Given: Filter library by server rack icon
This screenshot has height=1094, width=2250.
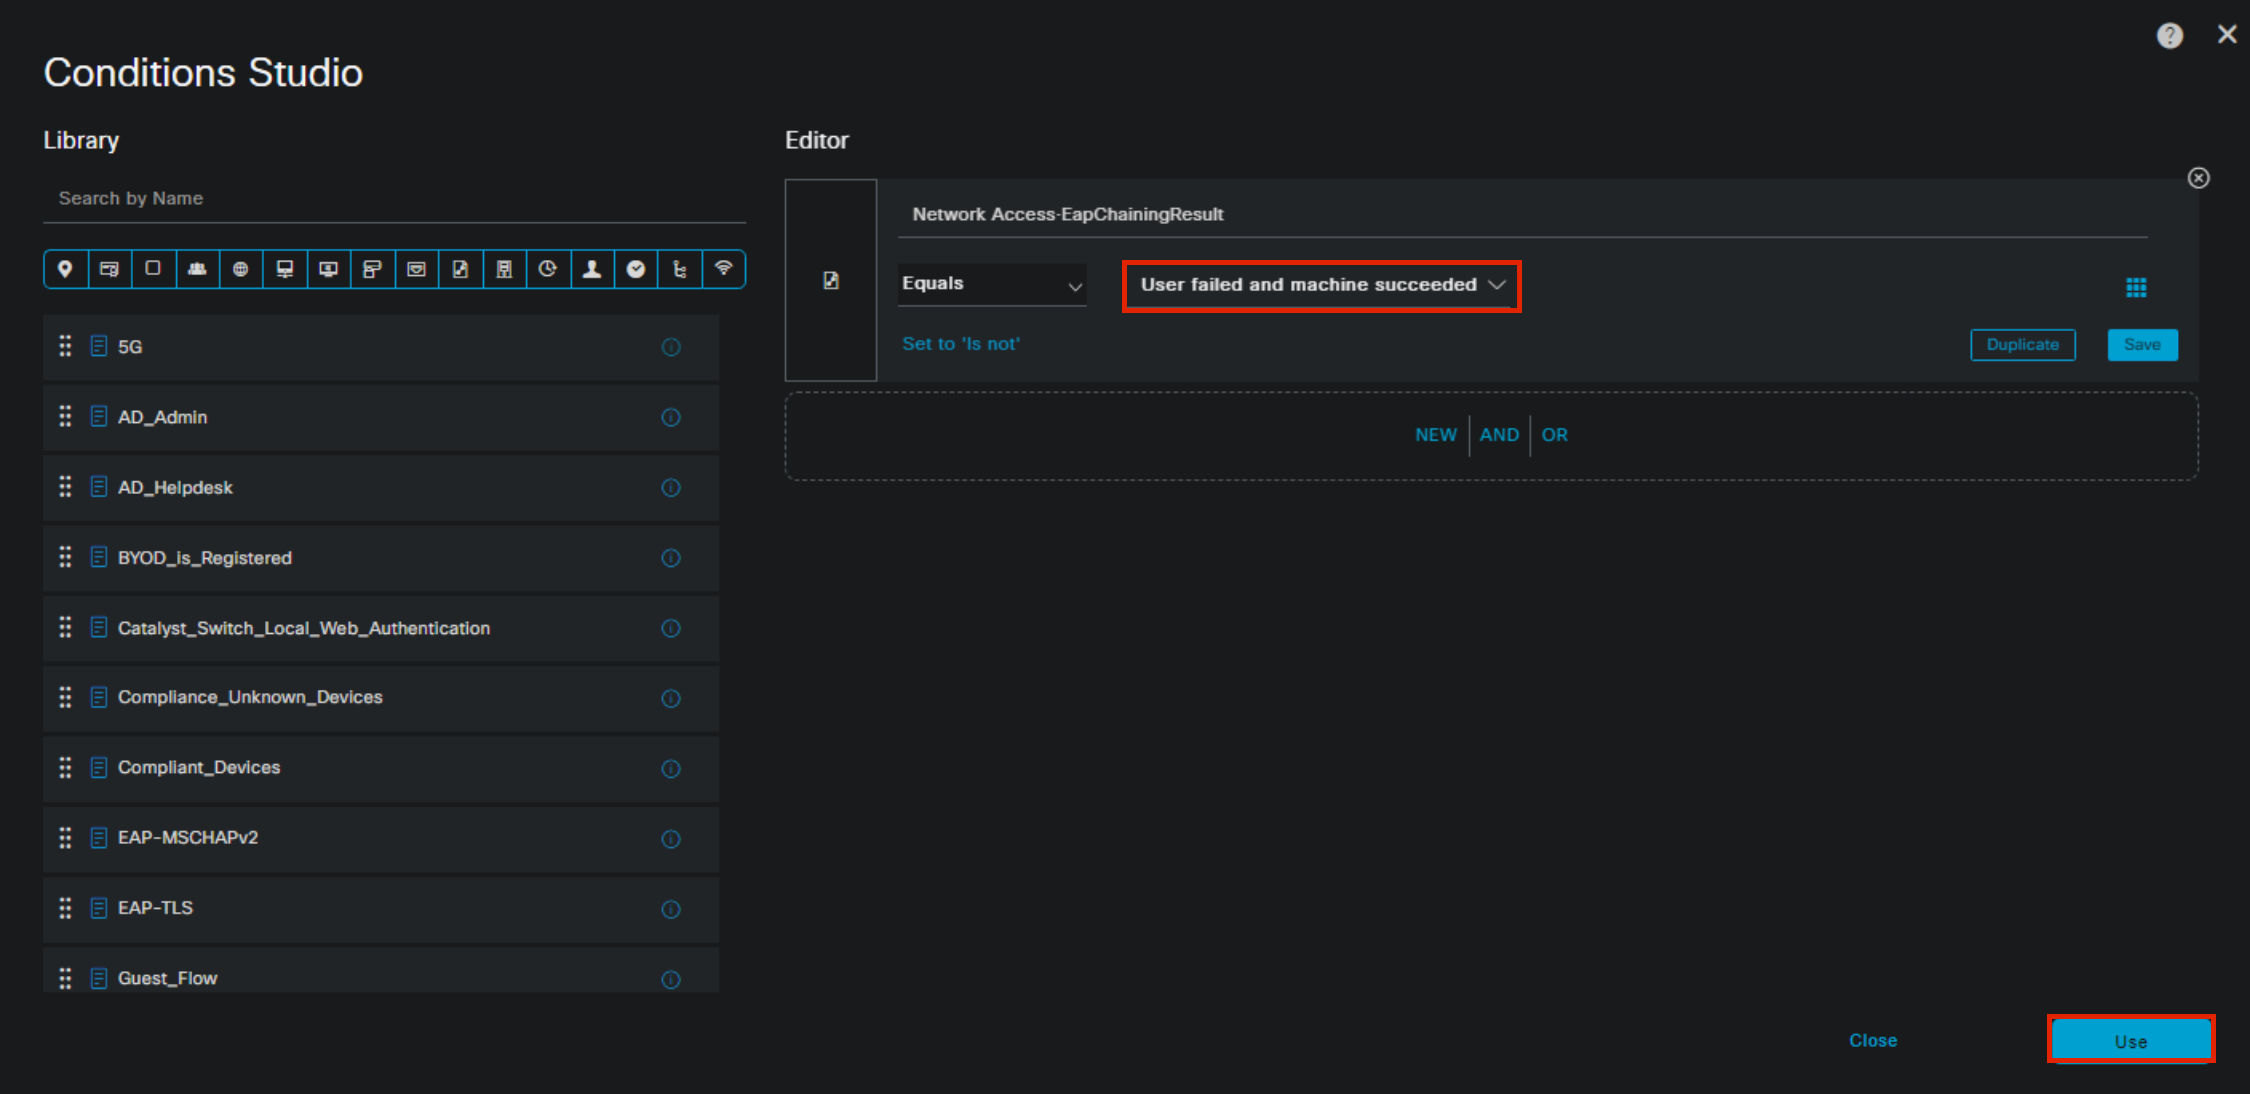Looking at the screenshot, I should [504, 269].
